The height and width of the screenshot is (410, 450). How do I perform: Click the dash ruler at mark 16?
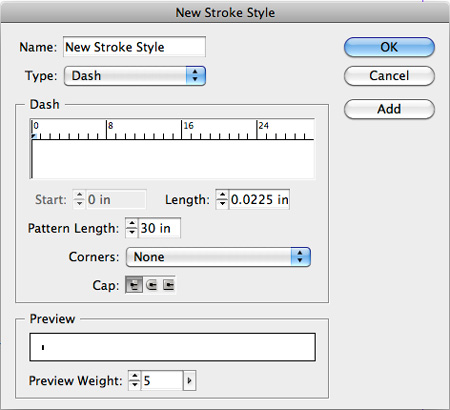tap(182, 130)
